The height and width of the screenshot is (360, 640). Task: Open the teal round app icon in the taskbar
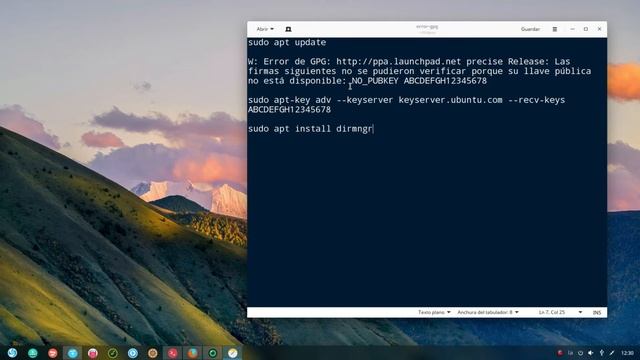[33, 353]
